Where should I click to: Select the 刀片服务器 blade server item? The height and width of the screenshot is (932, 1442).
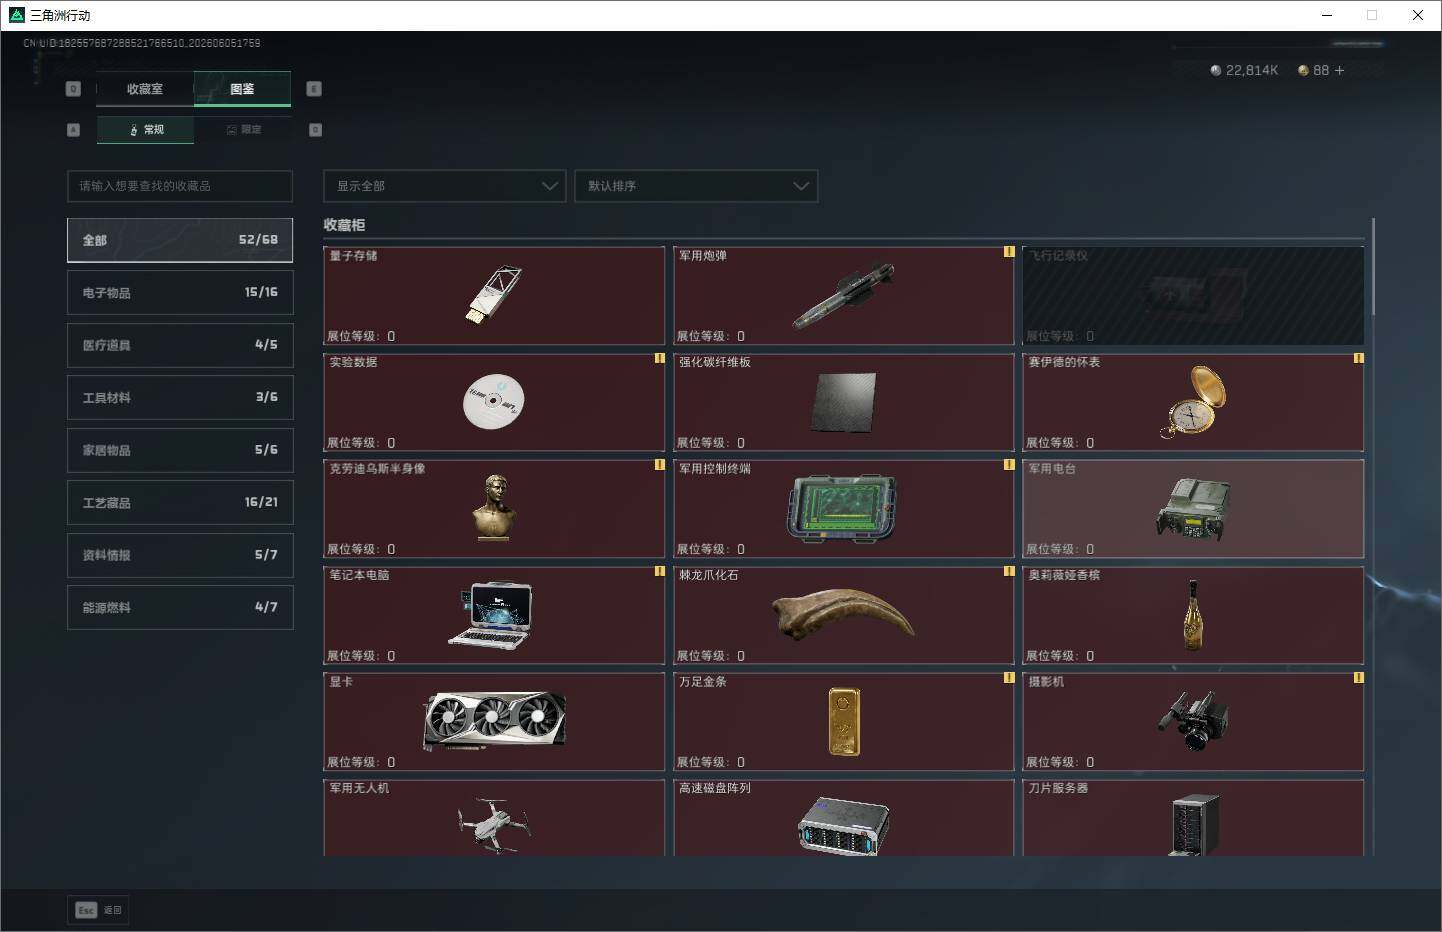[1193, 817]
